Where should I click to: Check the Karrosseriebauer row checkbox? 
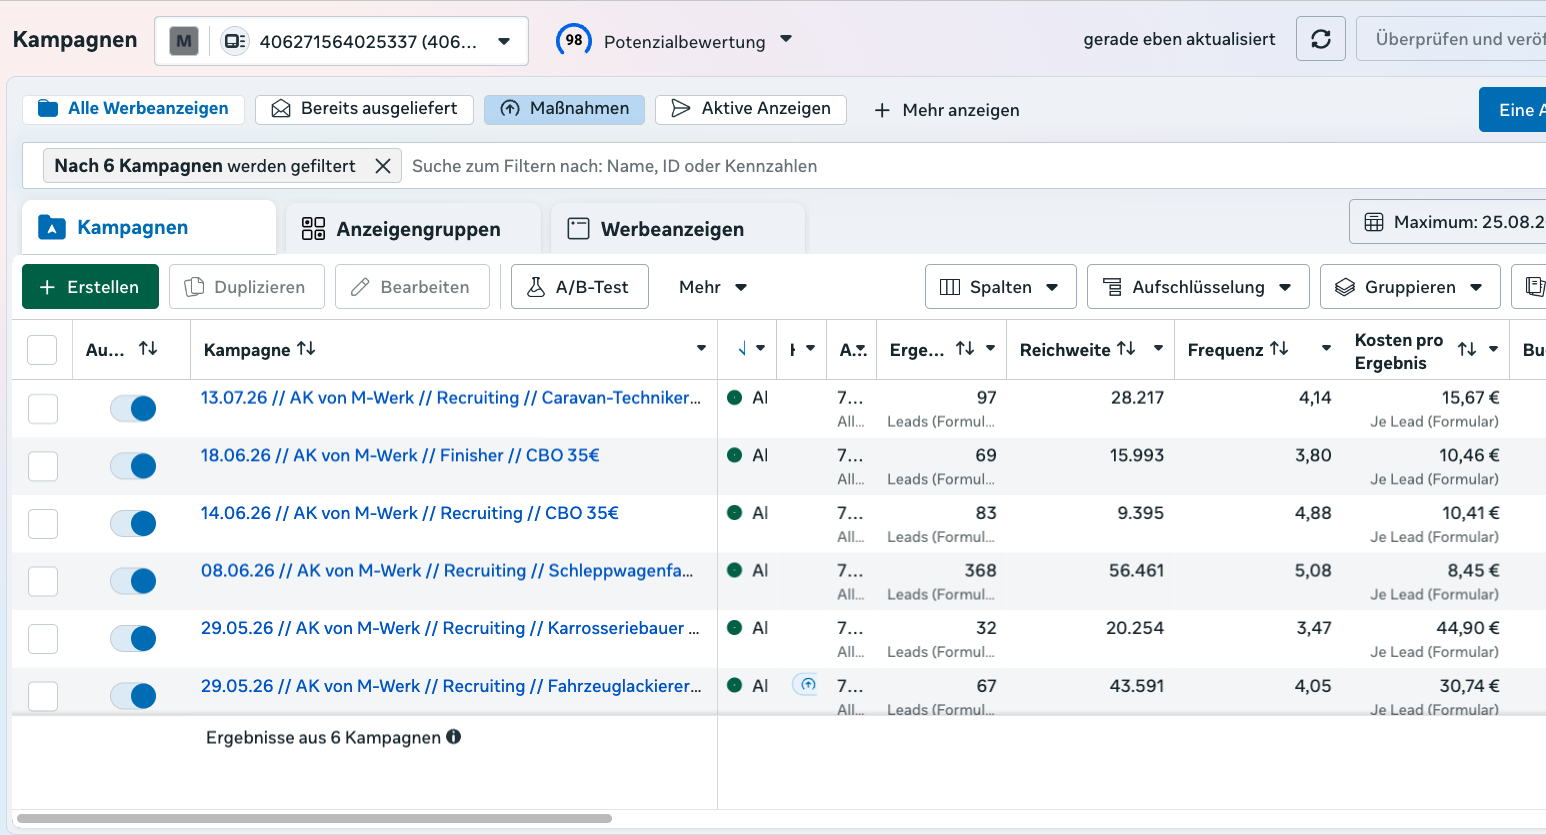tap(43, 638)
